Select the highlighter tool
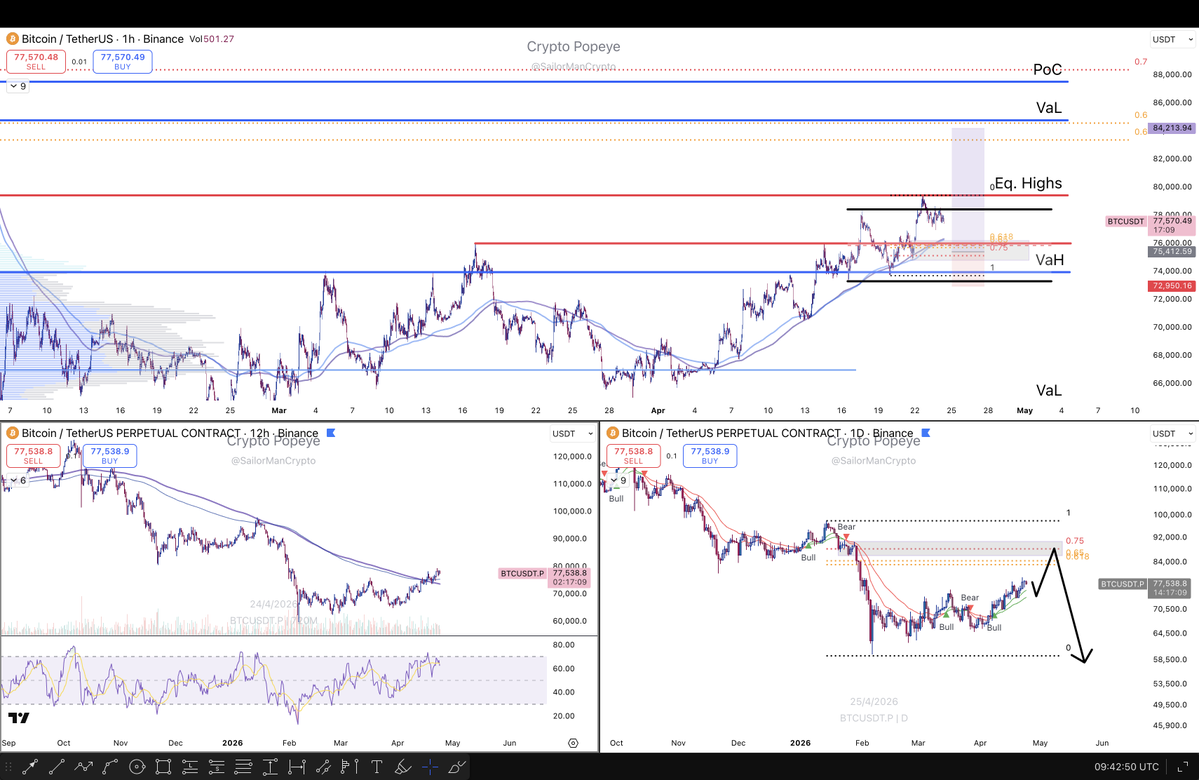This screenshot has width=1199, height=780. (x=403, y=766)
